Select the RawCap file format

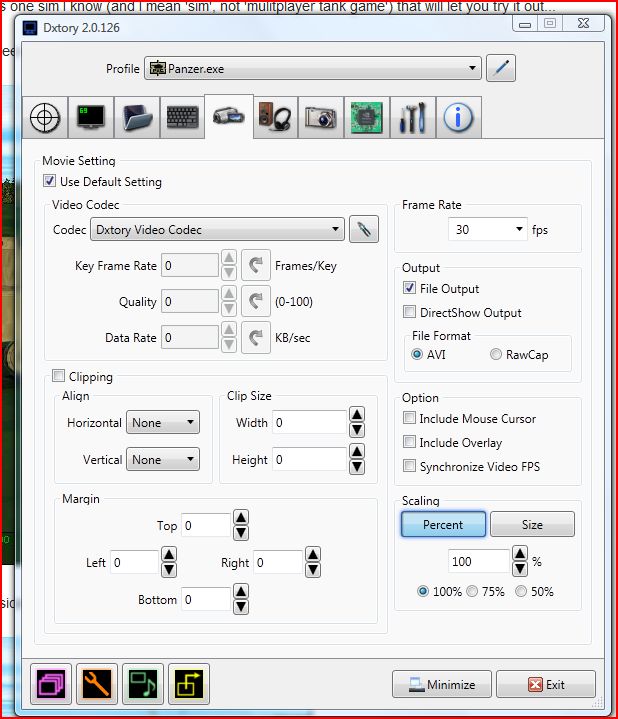[496, 354]
